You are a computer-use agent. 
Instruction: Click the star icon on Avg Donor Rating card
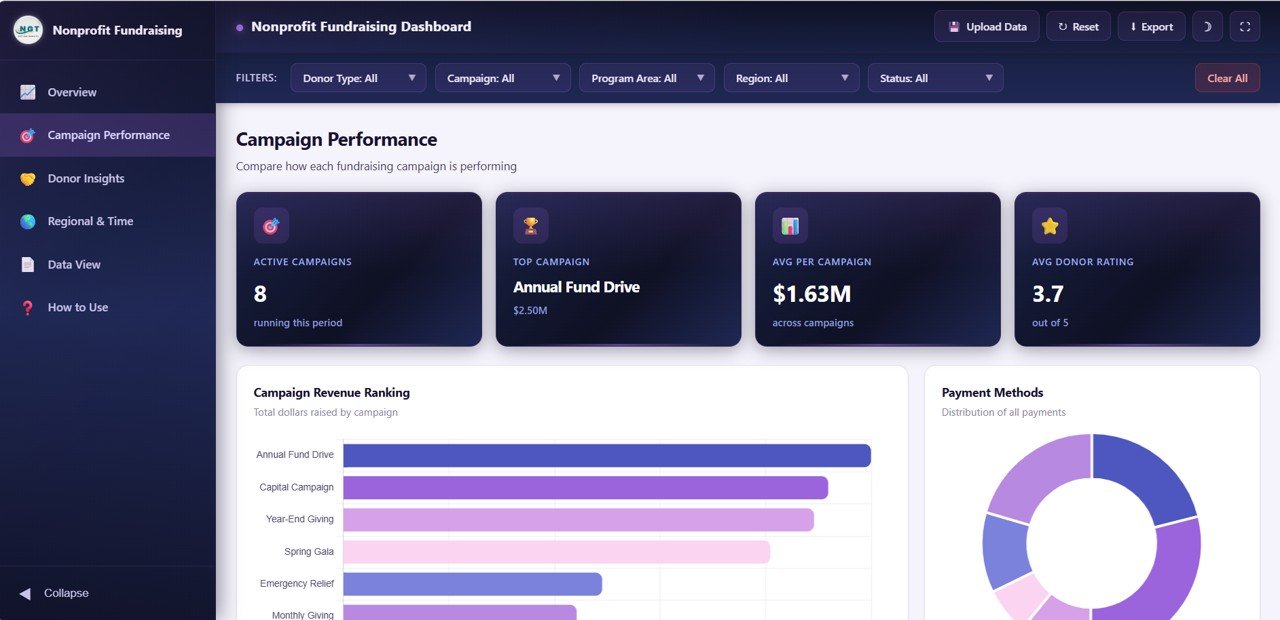(x=1048, y=225)
